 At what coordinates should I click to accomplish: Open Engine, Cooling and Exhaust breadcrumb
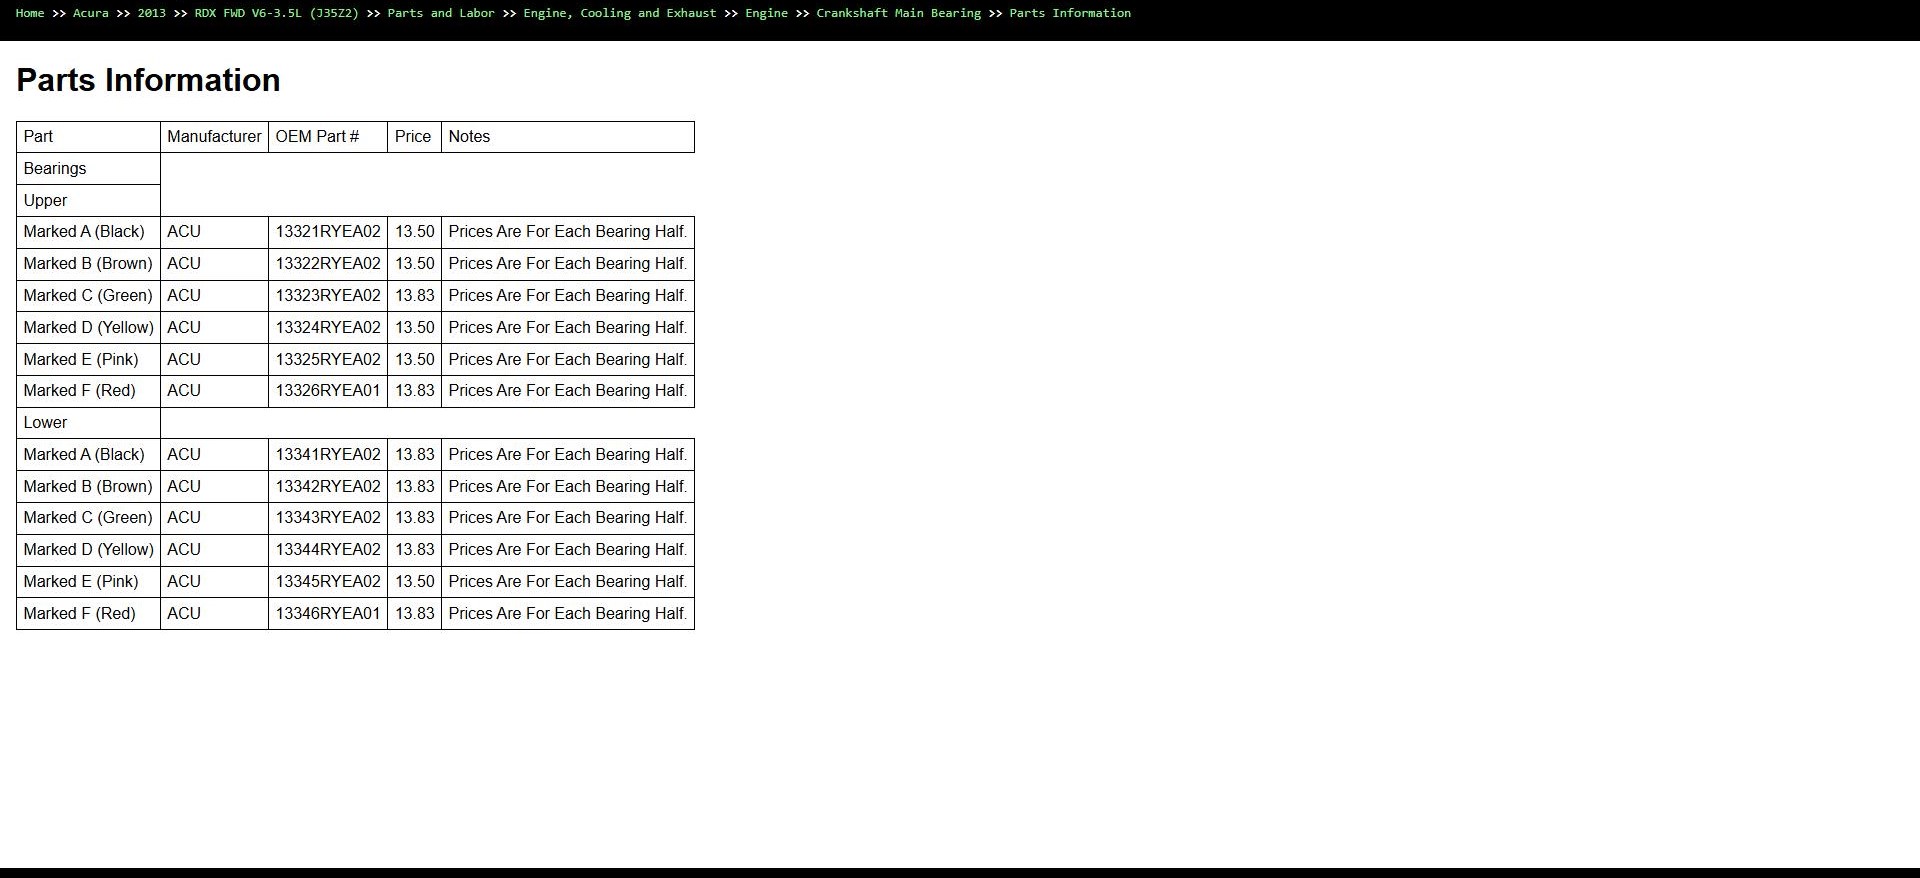620,13
